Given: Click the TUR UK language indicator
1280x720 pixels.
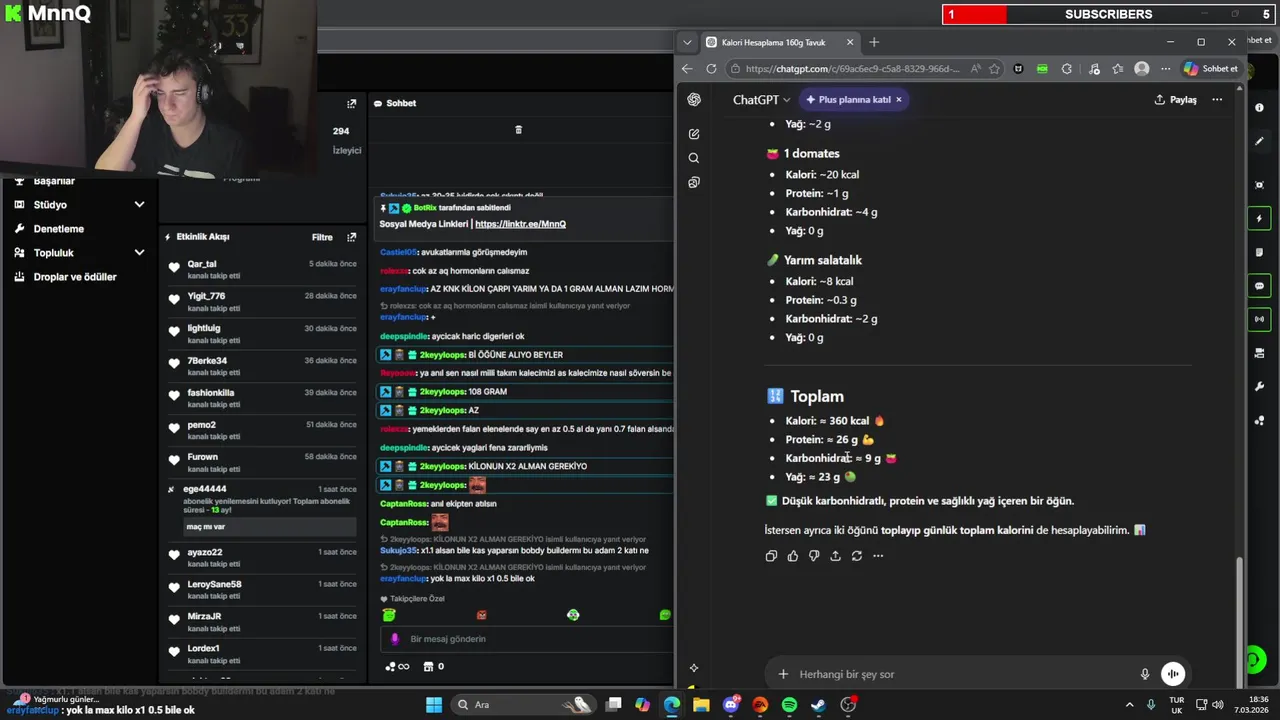Looking at the screenshot, I should (1177, 705).
